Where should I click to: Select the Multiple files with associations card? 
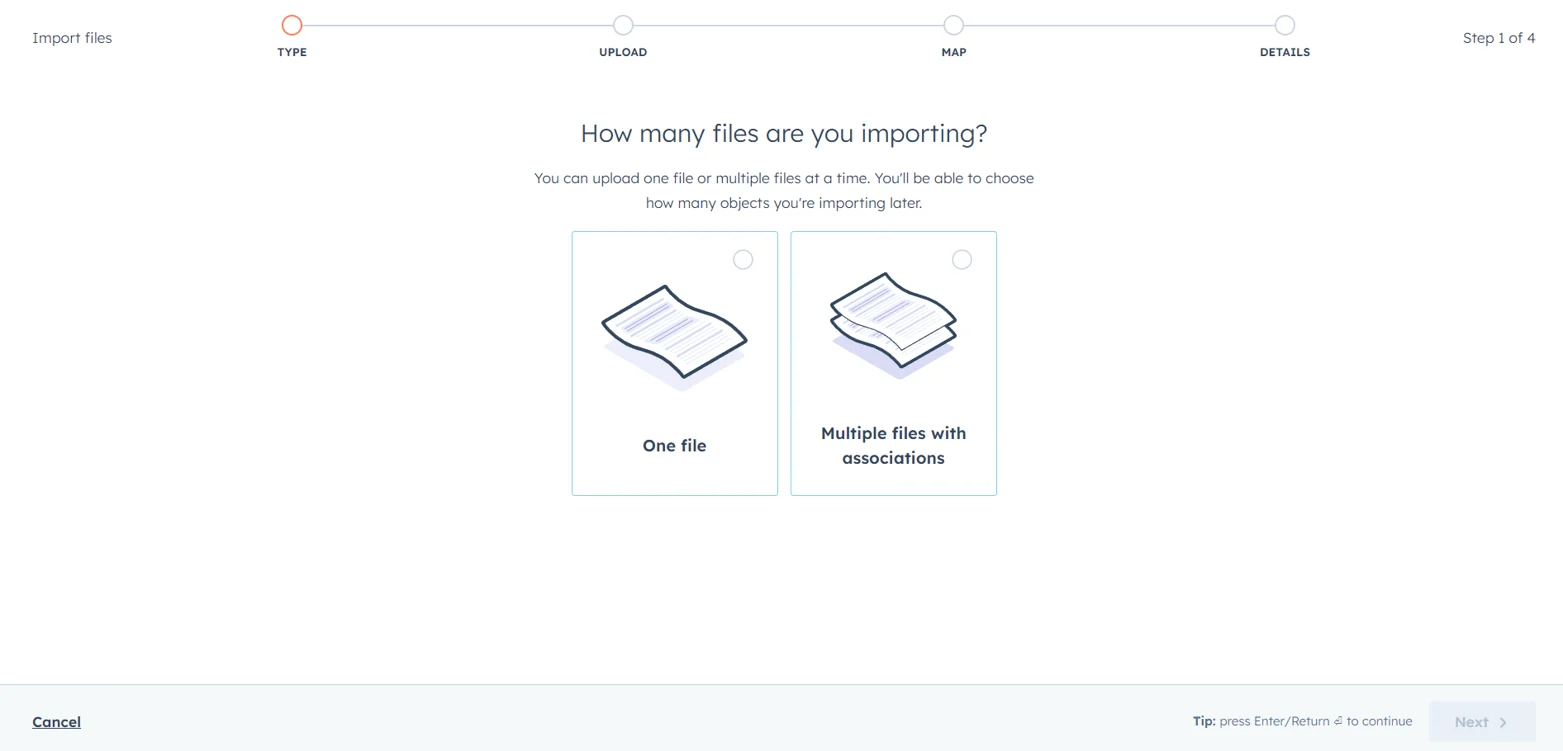893,363
